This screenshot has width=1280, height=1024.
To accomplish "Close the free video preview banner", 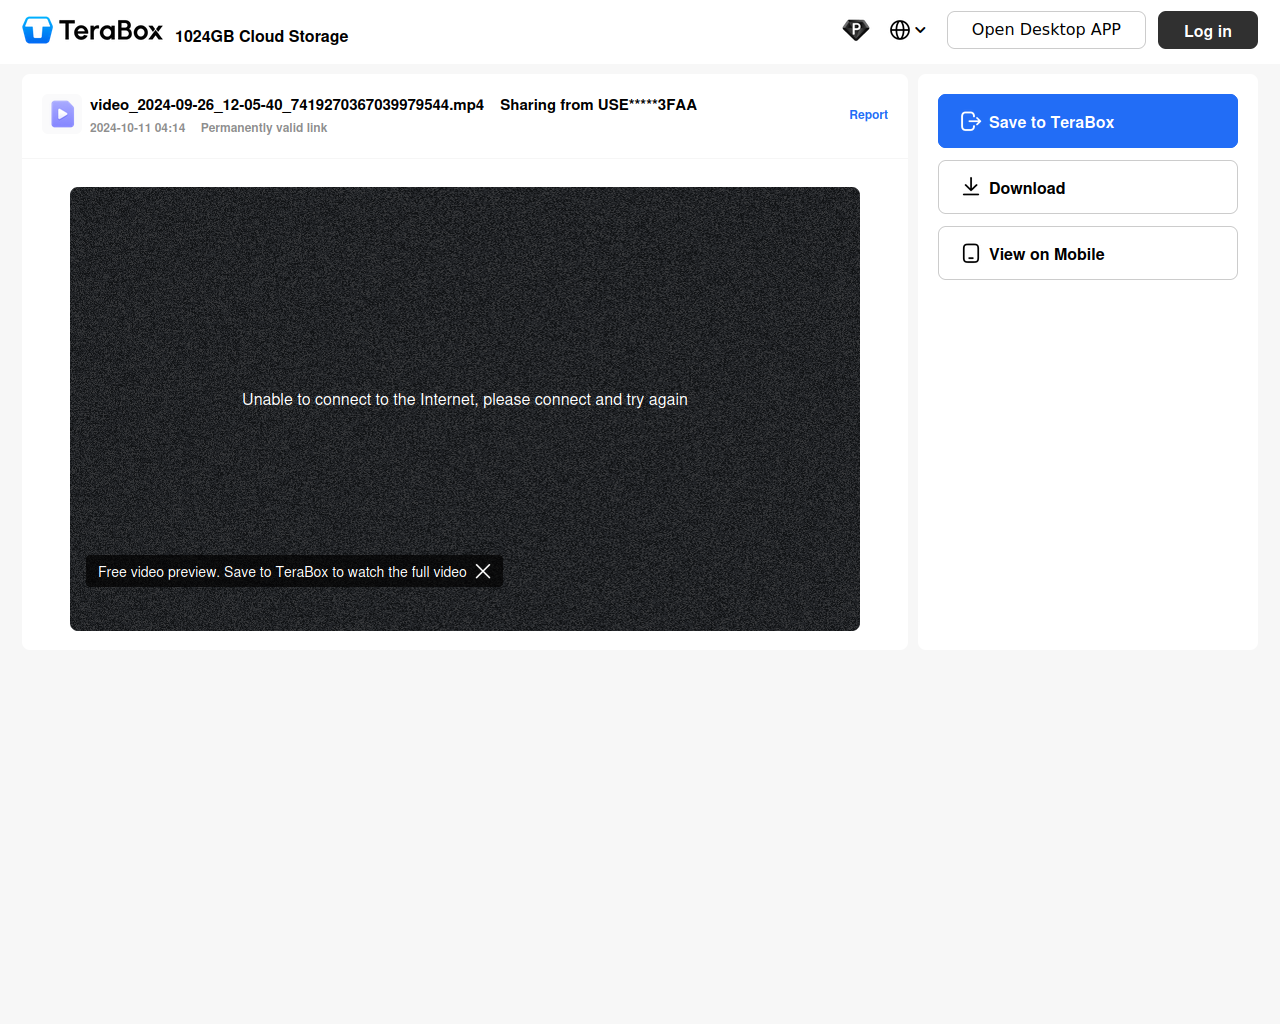I will click(483, 571).
